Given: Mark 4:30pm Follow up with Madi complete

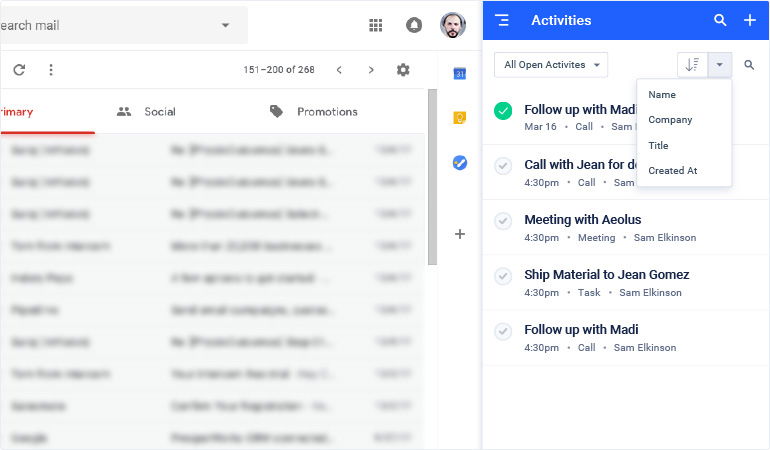Looking at the screenshot, I should (x=503, y=331).
